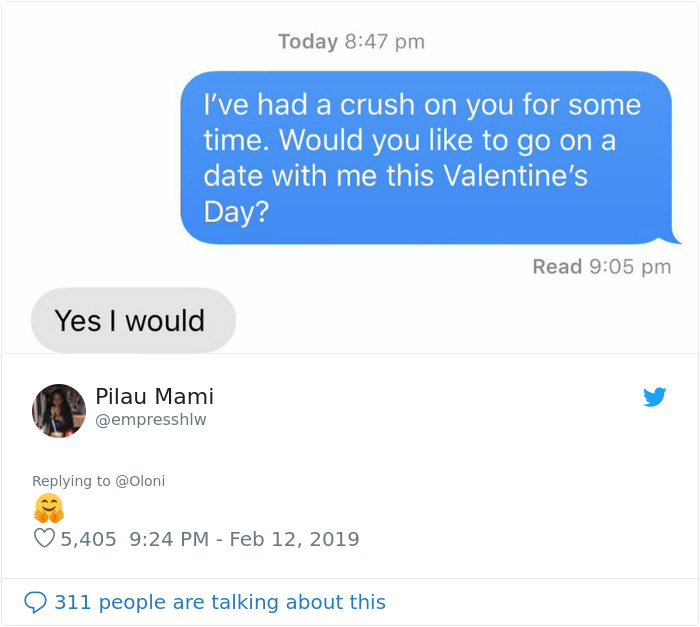Click the speech bubble conversation icon
This screenshot has width=700, height=627.
(x=35, y=602)
